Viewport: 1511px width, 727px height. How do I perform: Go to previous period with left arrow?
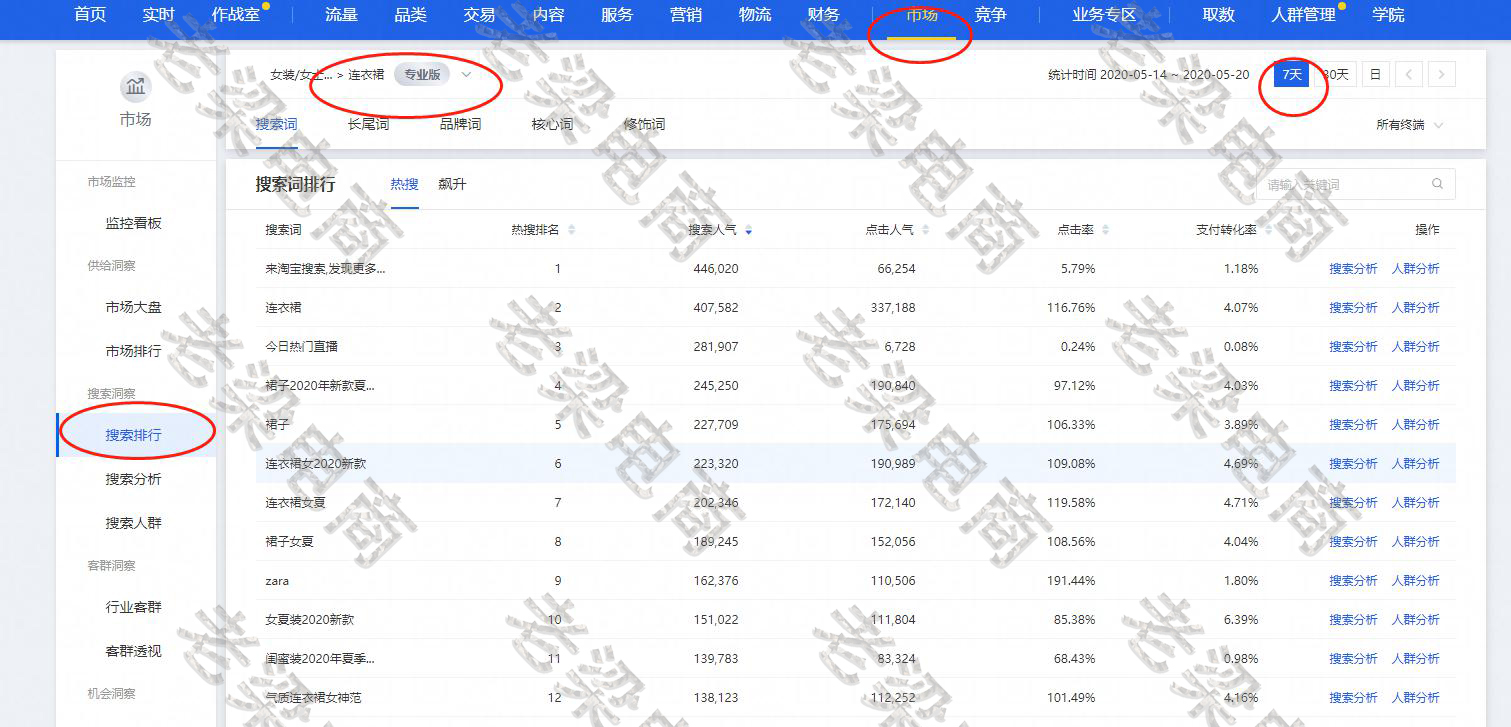(1408, 74)
